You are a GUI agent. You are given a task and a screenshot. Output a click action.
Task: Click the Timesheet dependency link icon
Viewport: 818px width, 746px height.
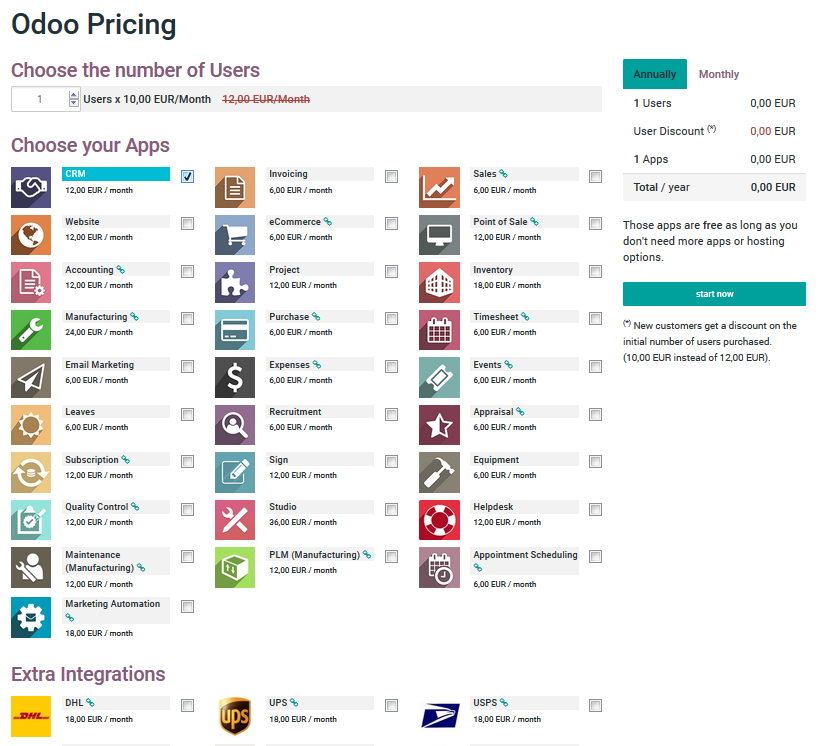tap(525, 316)
